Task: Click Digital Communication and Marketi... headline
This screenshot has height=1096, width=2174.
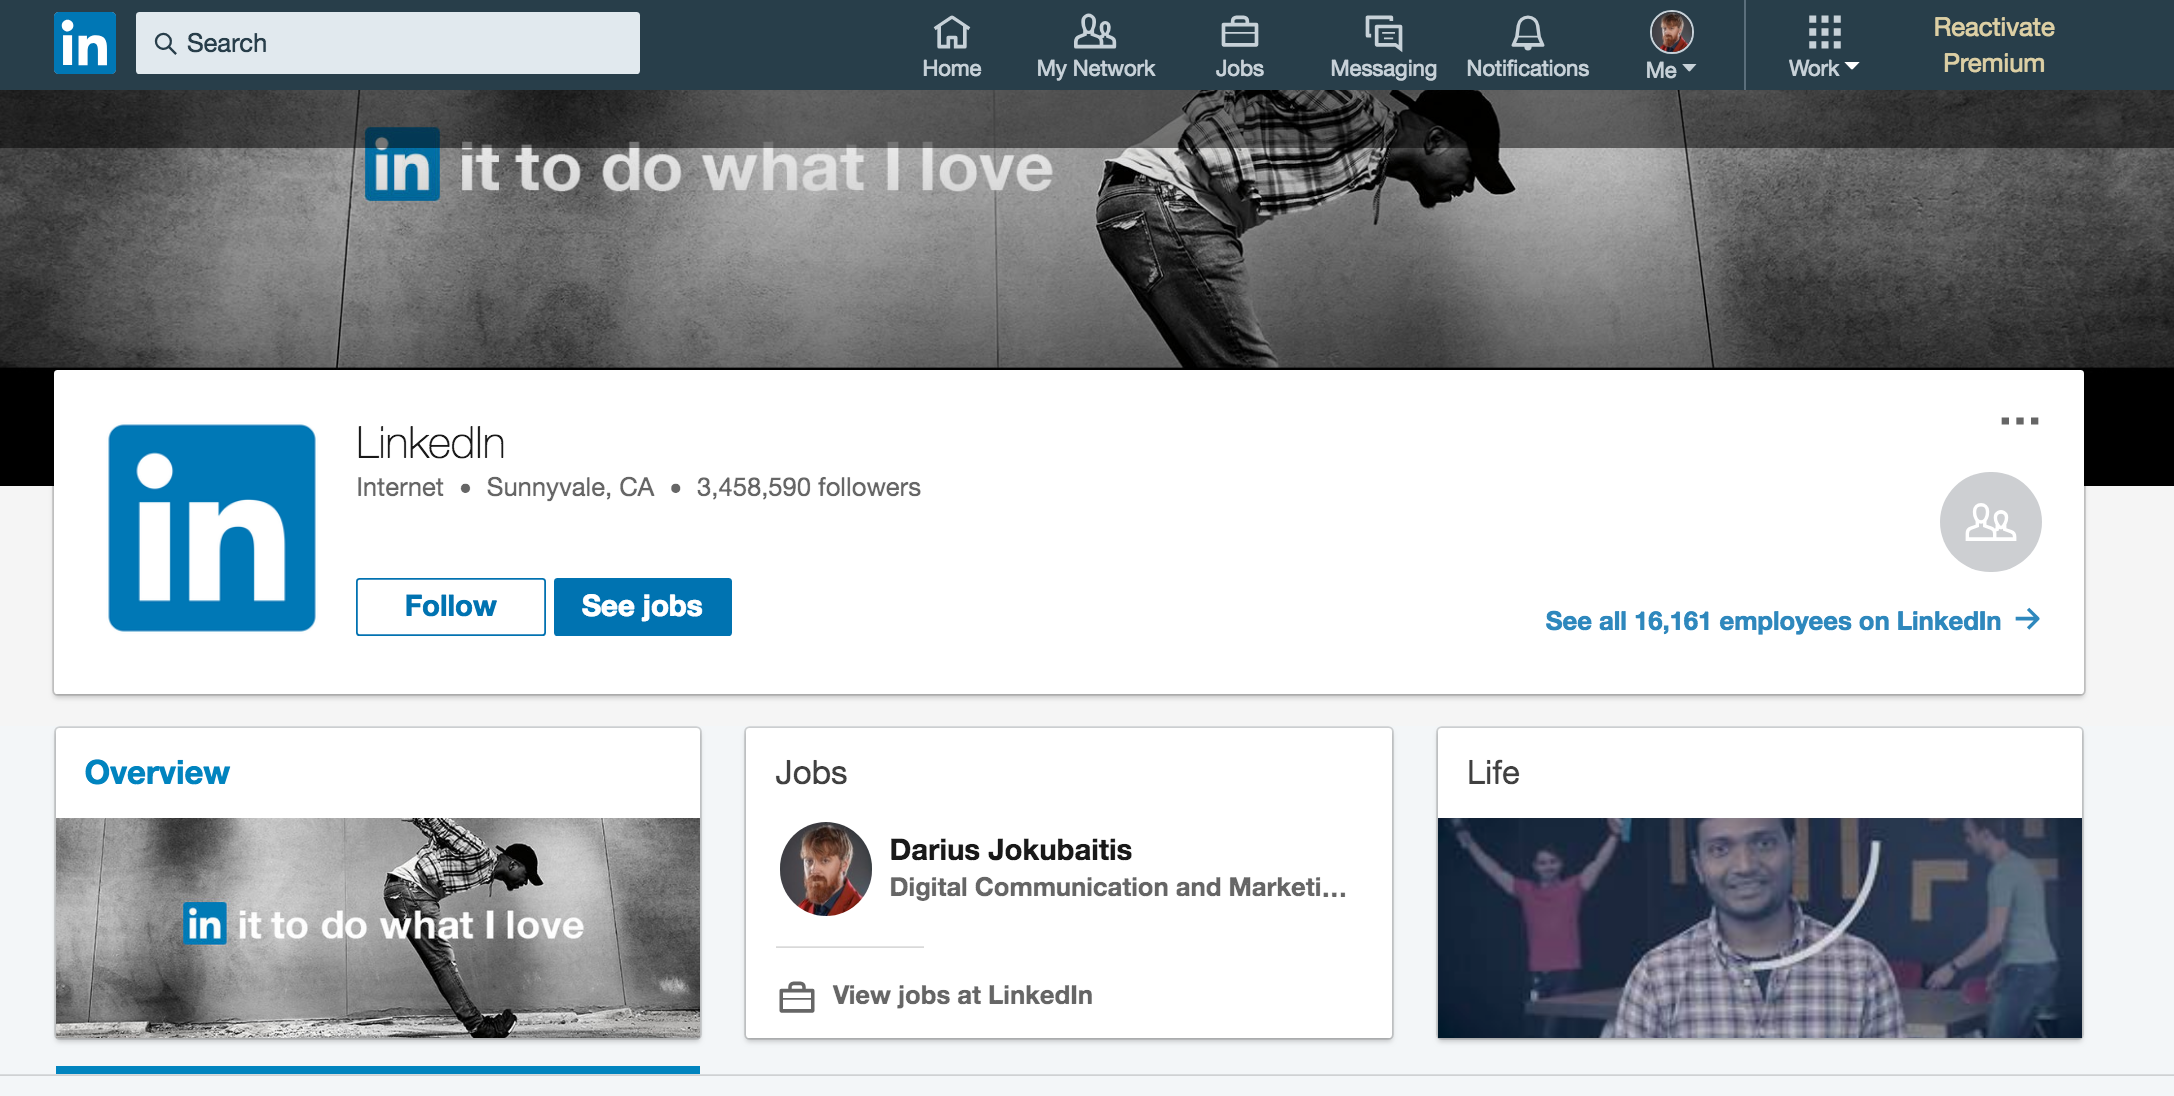Action: tap(1118, 887)
